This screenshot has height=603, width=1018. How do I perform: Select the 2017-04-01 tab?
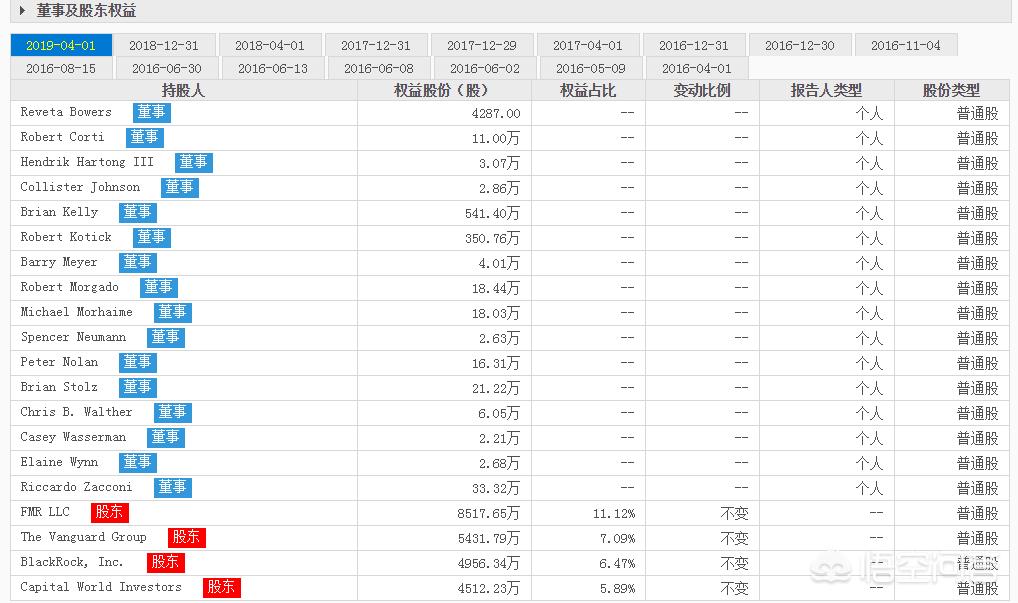click(588, 45)
